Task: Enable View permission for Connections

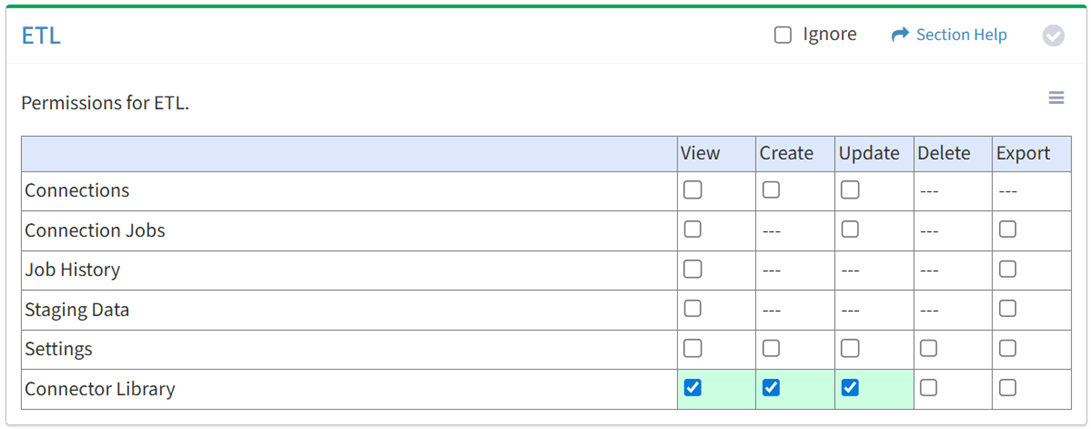Action: (x=692, y=190)
